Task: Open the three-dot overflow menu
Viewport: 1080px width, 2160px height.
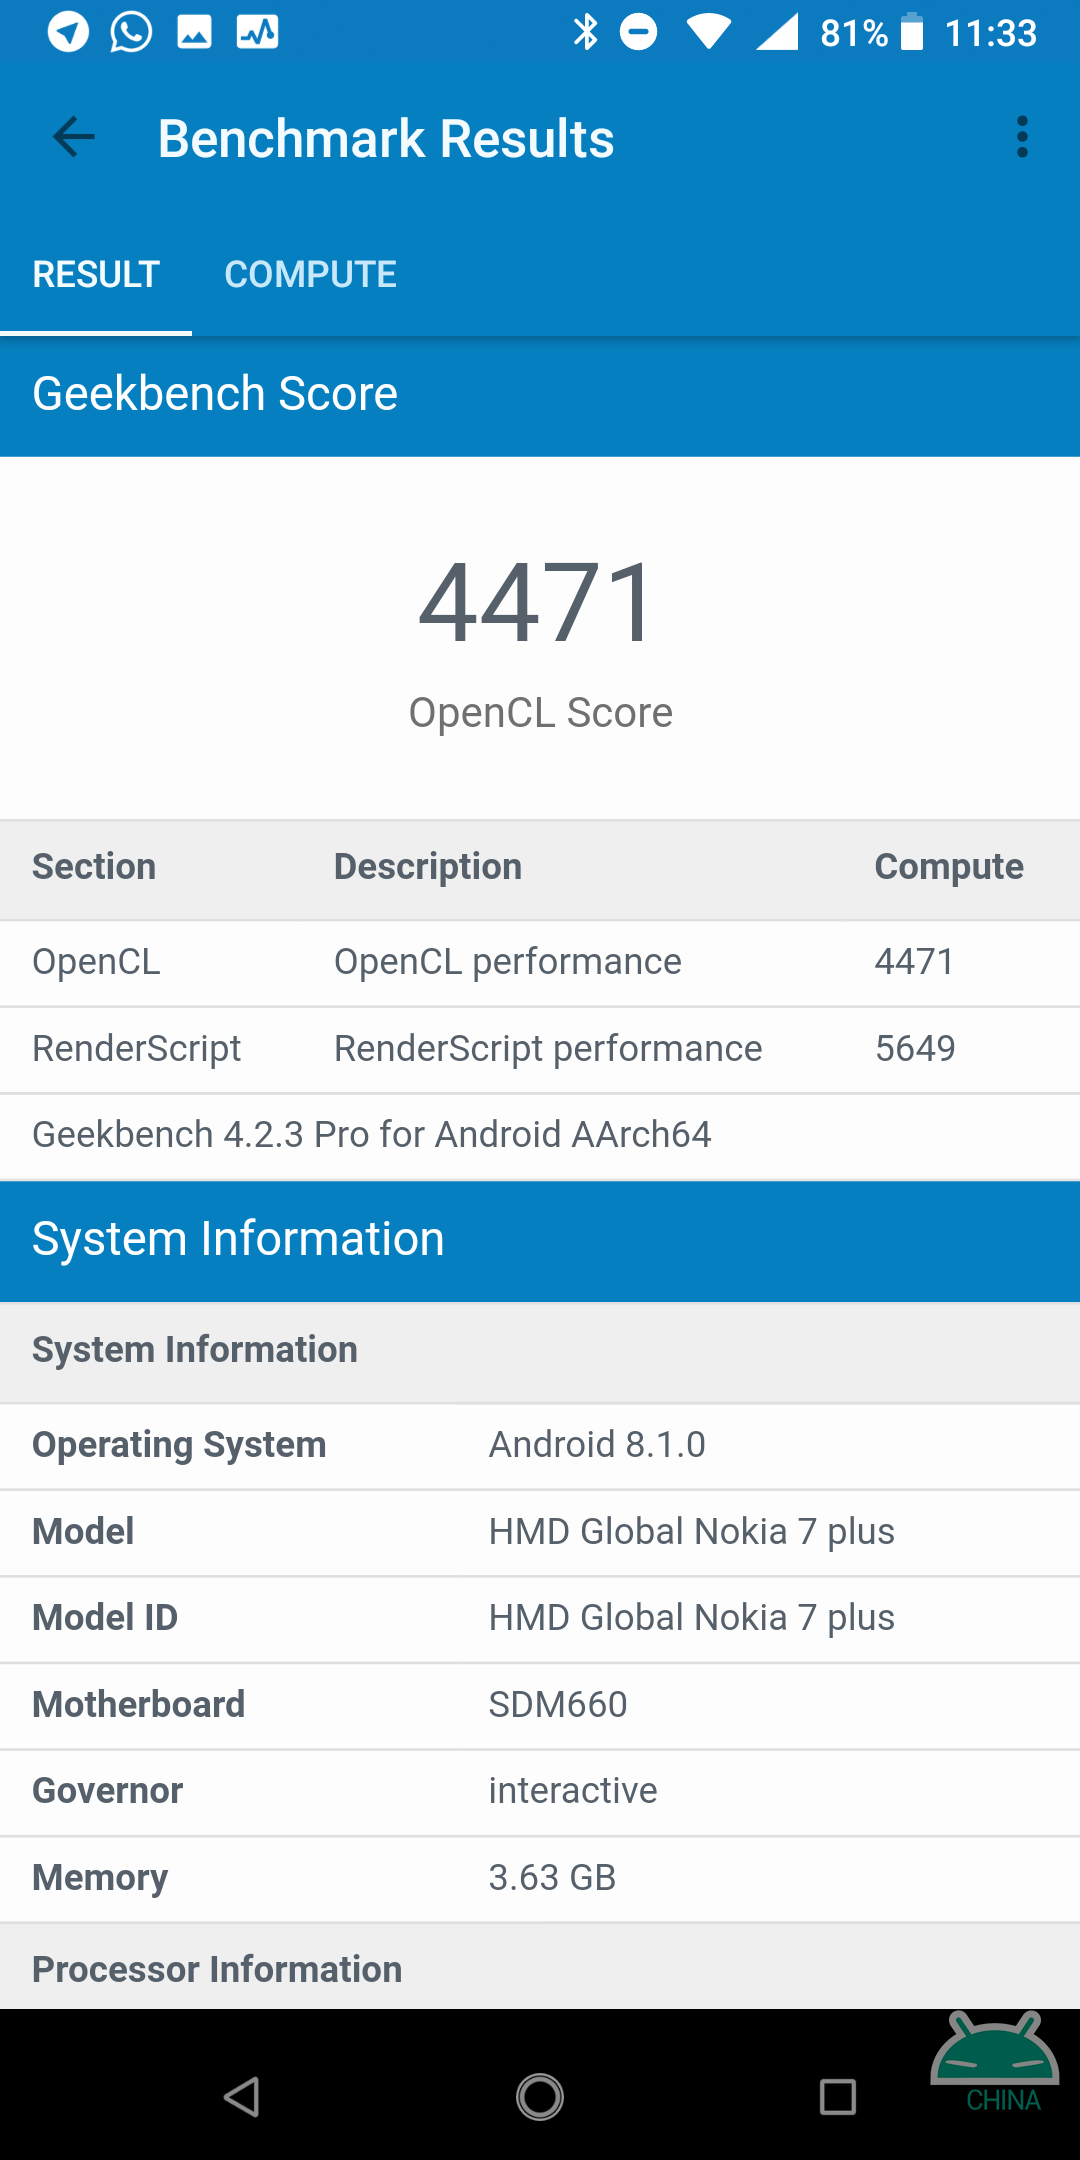Action: pos(1022,137)
